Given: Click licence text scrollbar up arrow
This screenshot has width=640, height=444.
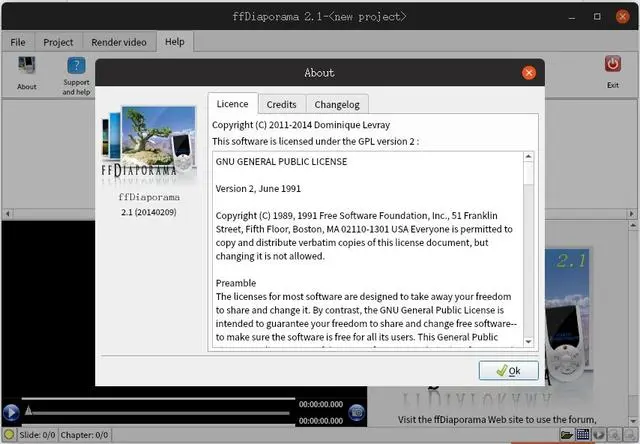Looking at the screenshot, I should (x=528, y=157).
